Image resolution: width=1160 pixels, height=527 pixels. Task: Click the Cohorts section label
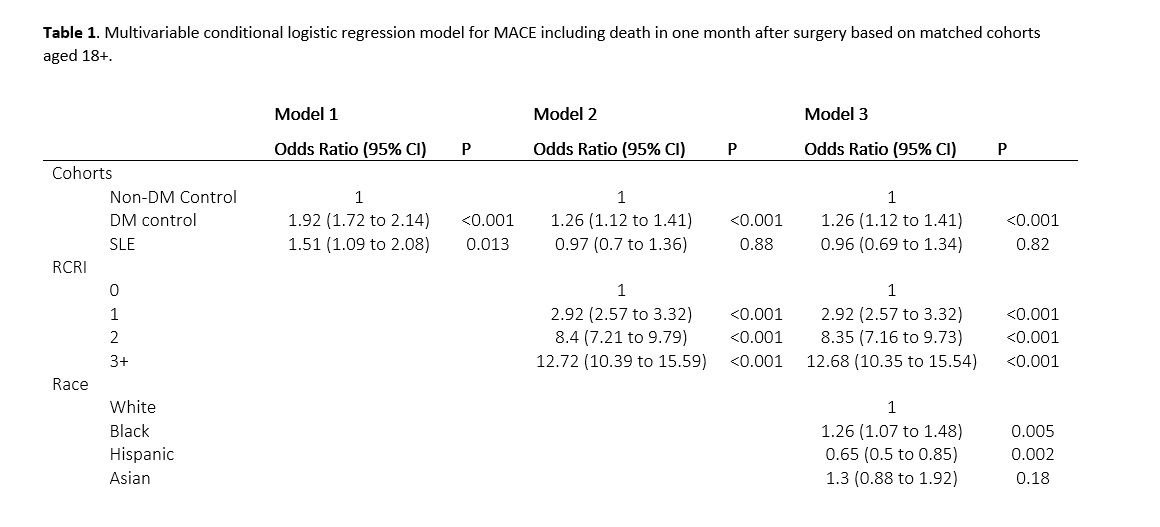pos(82,173)
